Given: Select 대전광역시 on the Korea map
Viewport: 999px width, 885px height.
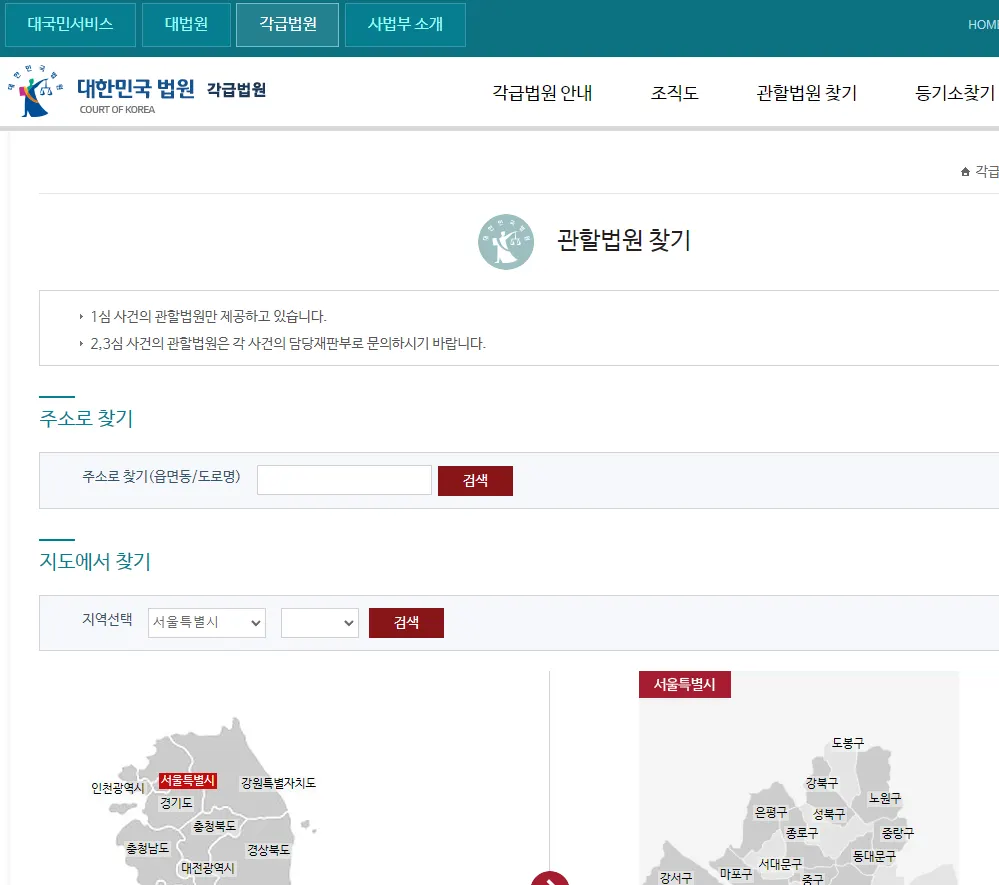Looking at the screenshot, I should (208, 868).
